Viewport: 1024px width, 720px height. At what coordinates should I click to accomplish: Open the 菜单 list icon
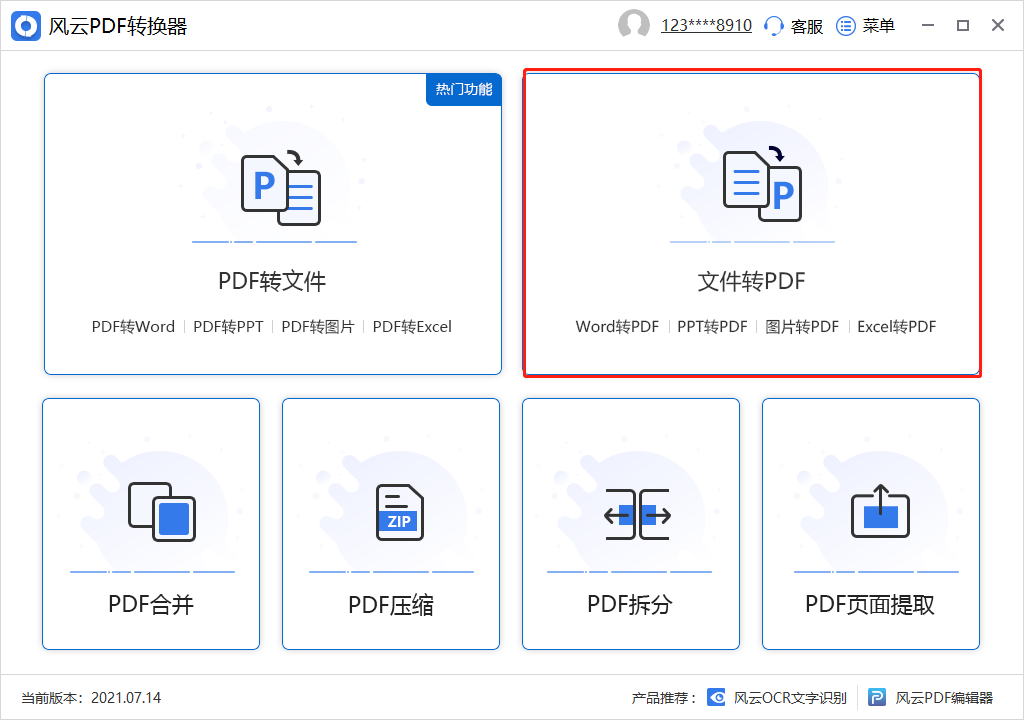coord(846,26)
